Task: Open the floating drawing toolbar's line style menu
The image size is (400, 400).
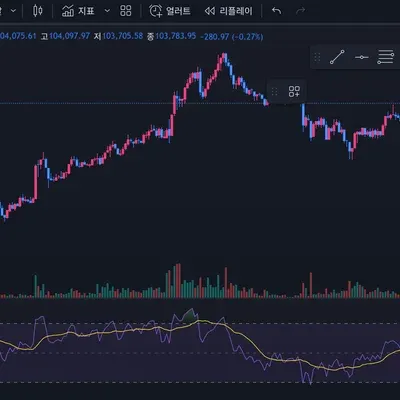Action: pos(385,57)
